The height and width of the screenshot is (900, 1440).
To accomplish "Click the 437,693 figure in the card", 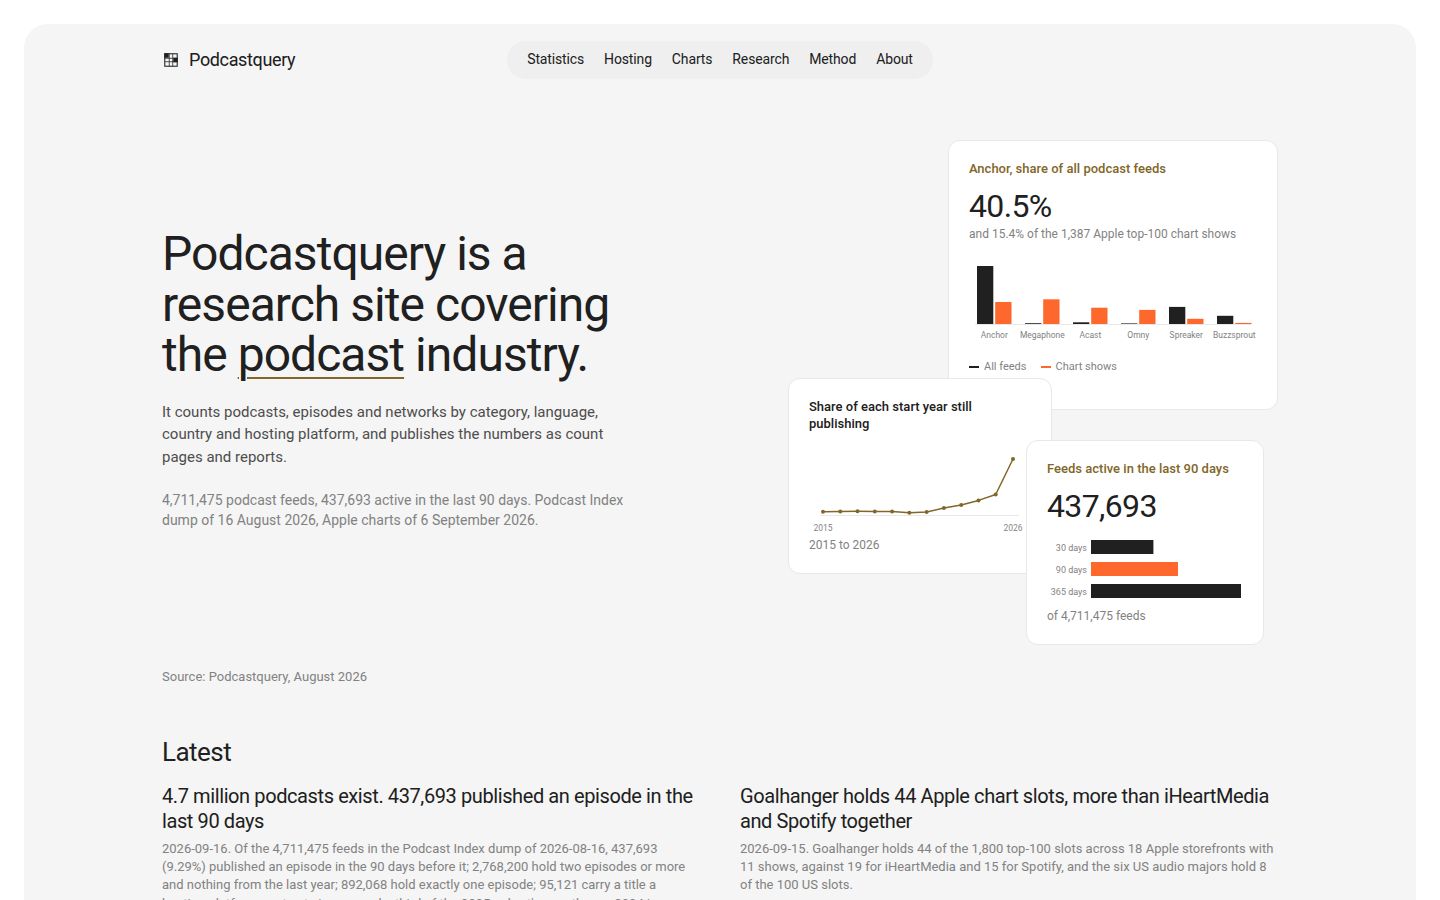I will (1102, 506).
